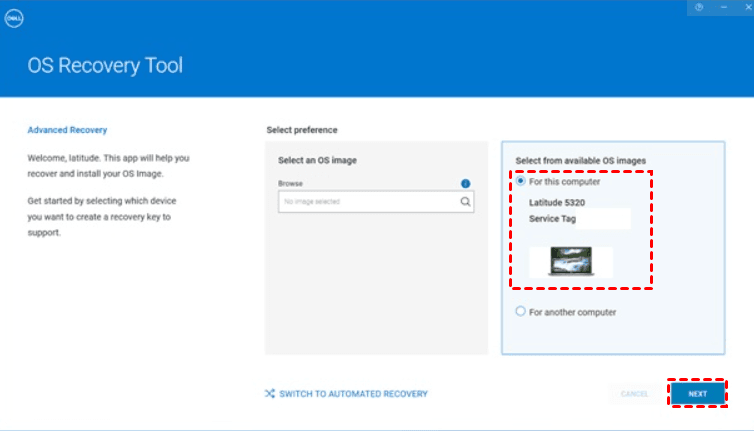The image size is (754, 431).
Task: Click Select from available OS images heading
Action: [580, 161]
